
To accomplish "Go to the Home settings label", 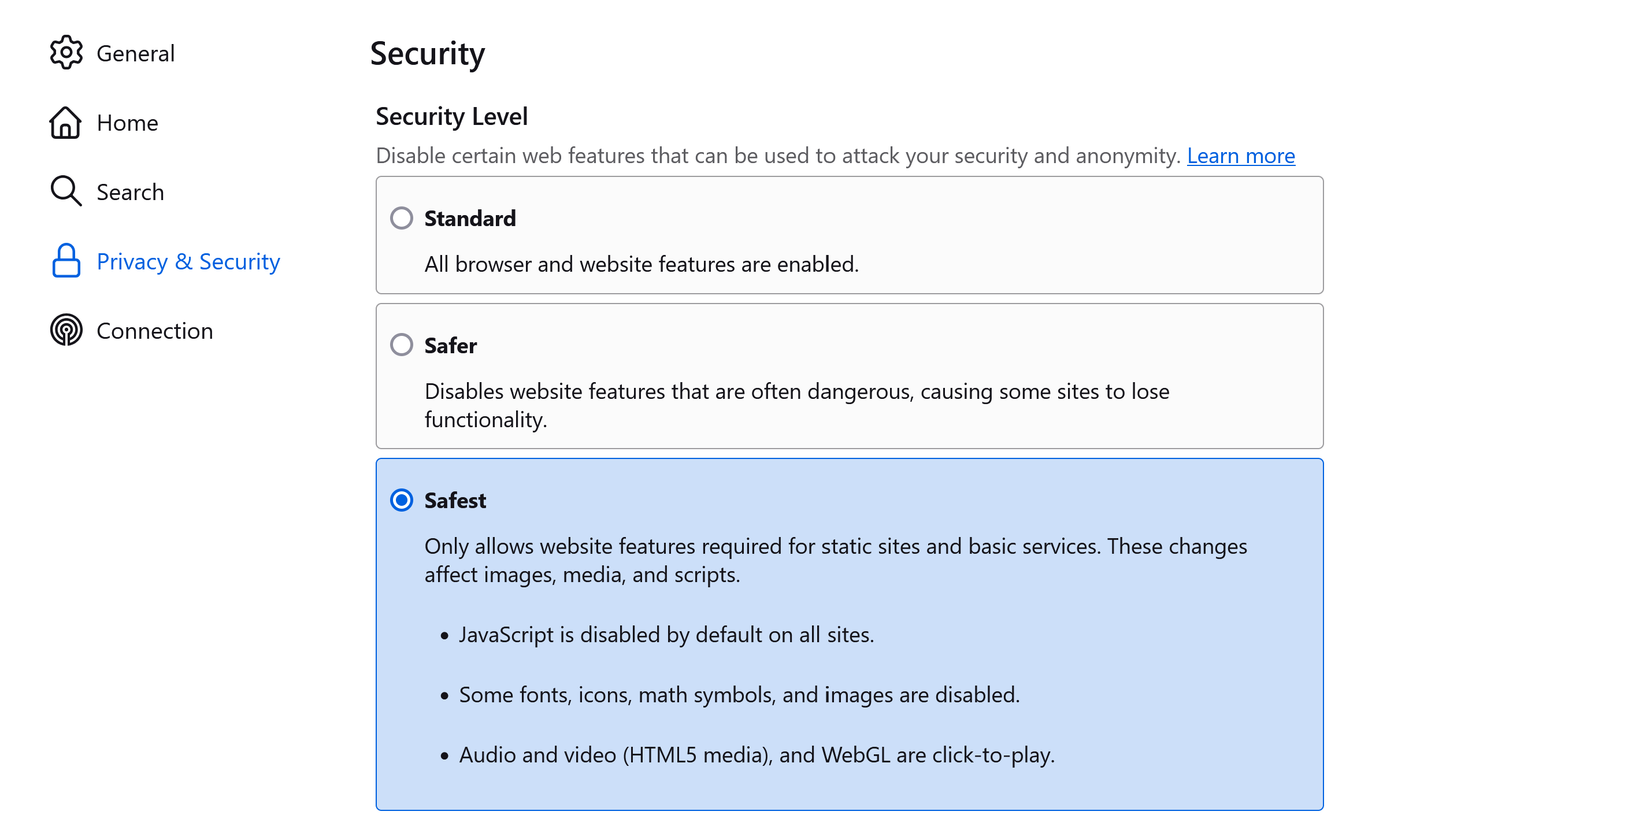I will (x=127, y=123).
